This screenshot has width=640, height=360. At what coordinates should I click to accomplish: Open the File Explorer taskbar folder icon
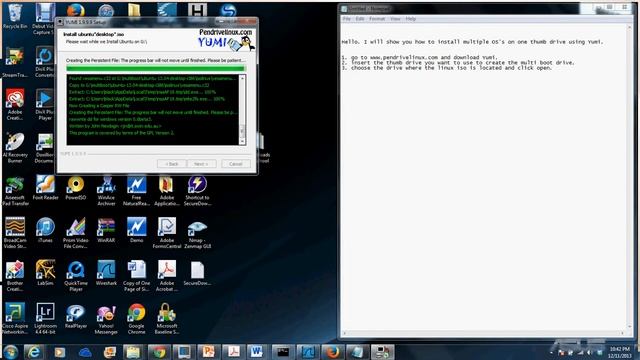point(133,352)
